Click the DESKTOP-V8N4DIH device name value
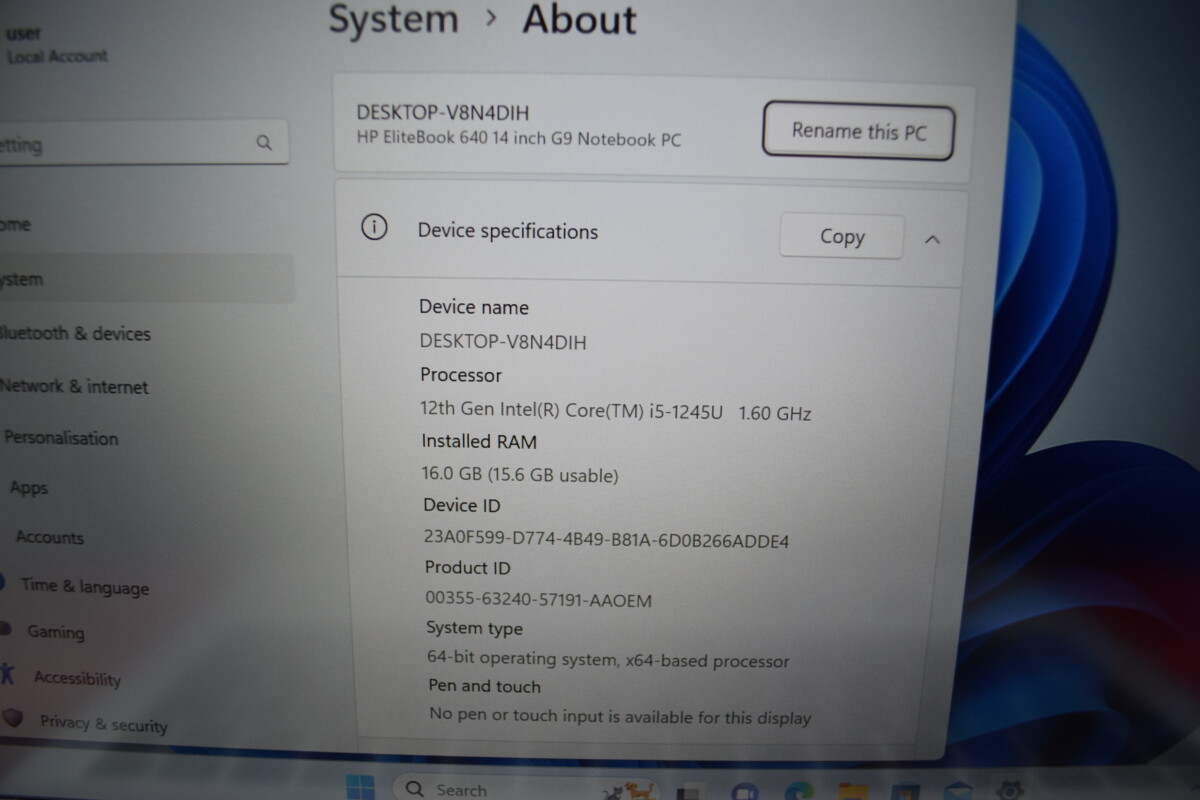1200x800 pixels. point(503,342)
